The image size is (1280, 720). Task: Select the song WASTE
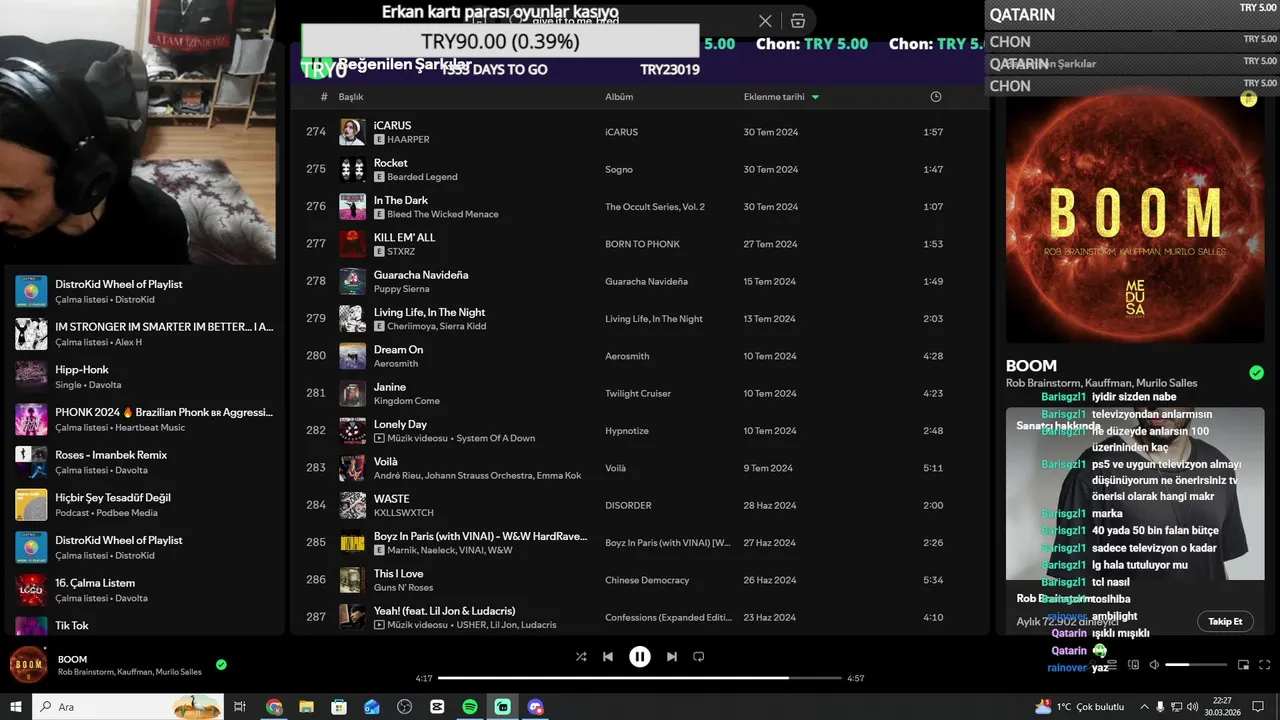[x=392, y=498]
